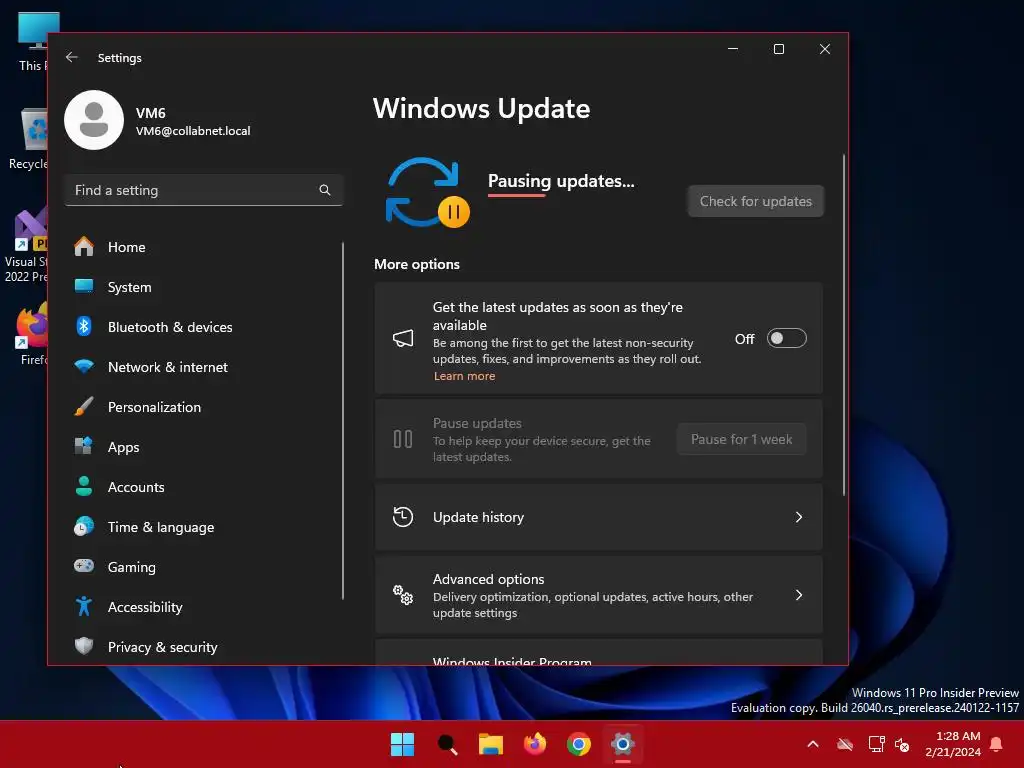Click Pause for 1 week button
1024x768 pixels.
tap(741, 439)
